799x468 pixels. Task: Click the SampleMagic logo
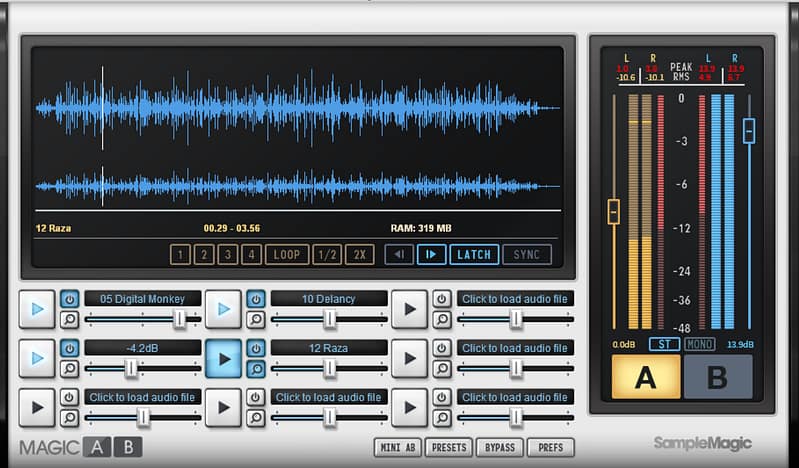point(702,444)
